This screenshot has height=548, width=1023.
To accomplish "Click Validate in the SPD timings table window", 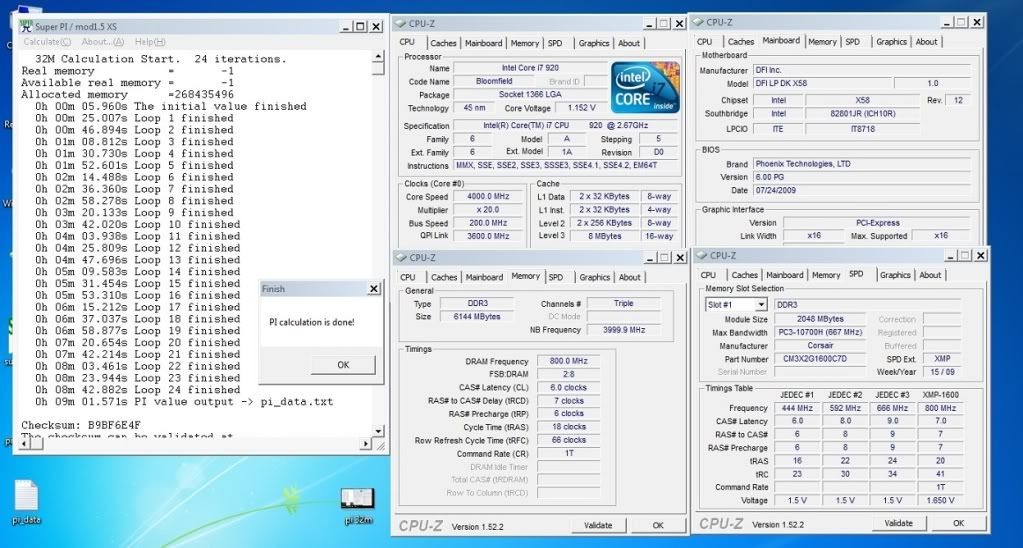I will coord(898,523).
